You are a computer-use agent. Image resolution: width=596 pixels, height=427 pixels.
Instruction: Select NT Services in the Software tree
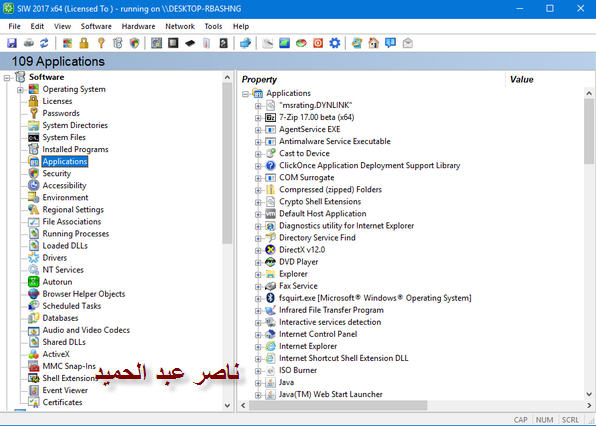[63, 270]
